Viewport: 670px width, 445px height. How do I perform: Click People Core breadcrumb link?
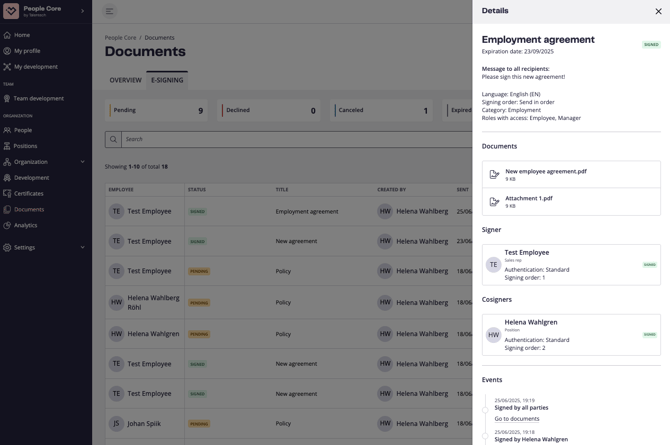pyautogui.click(x=120, y=38)
